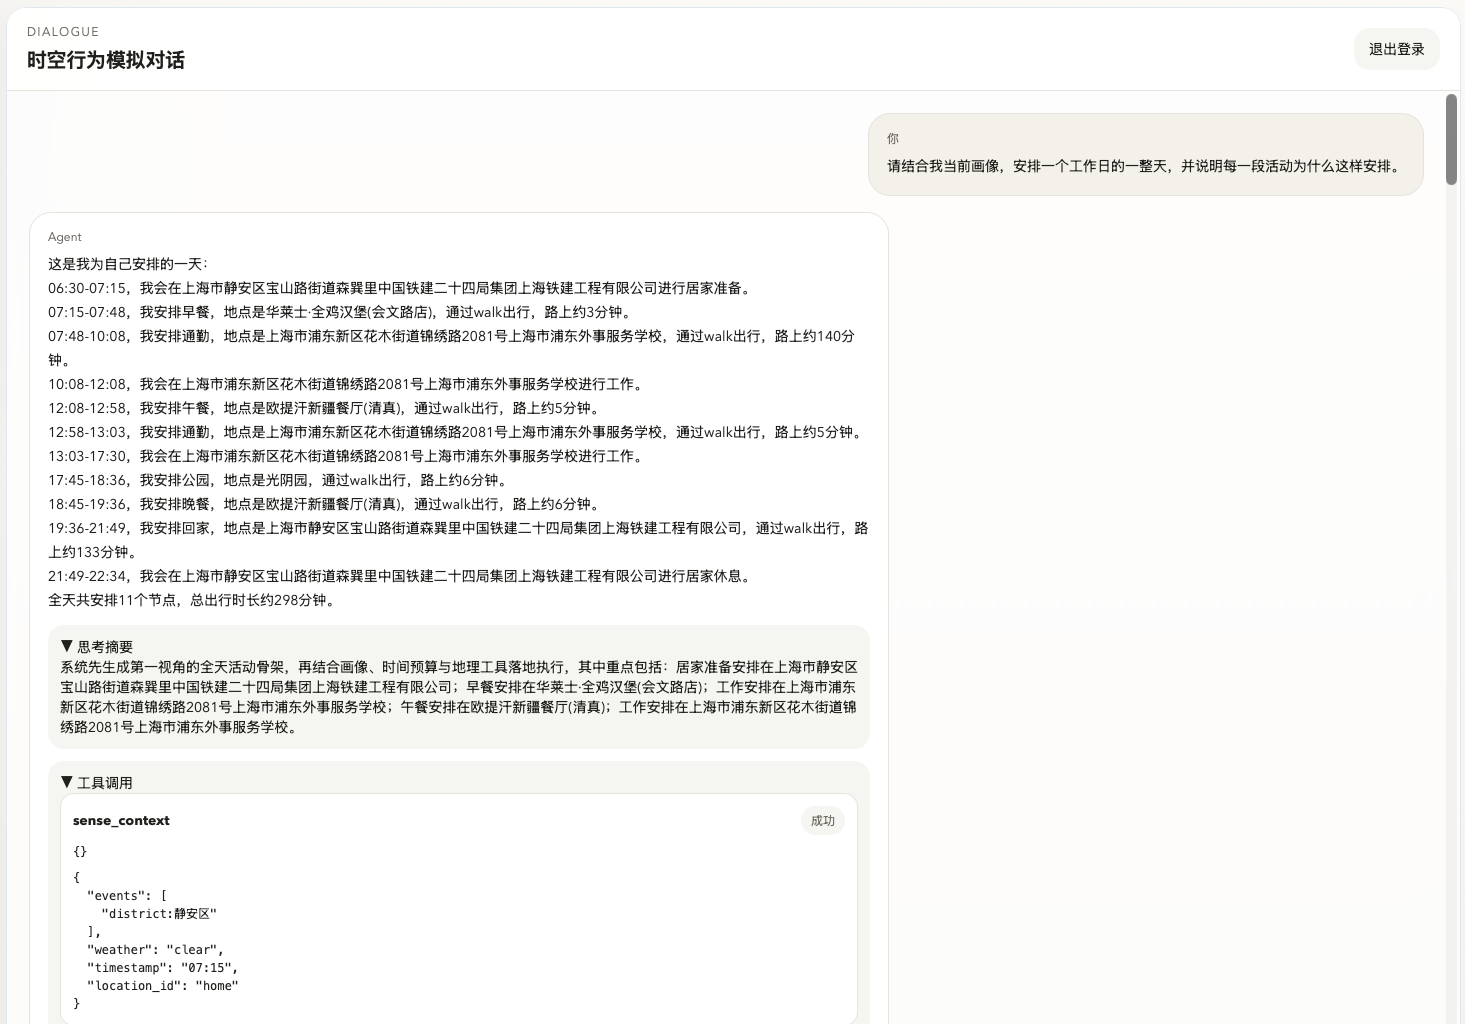Select the 时空行为模拟对话 page title
1465x1024 pixels.
click(x=106, y=61)
